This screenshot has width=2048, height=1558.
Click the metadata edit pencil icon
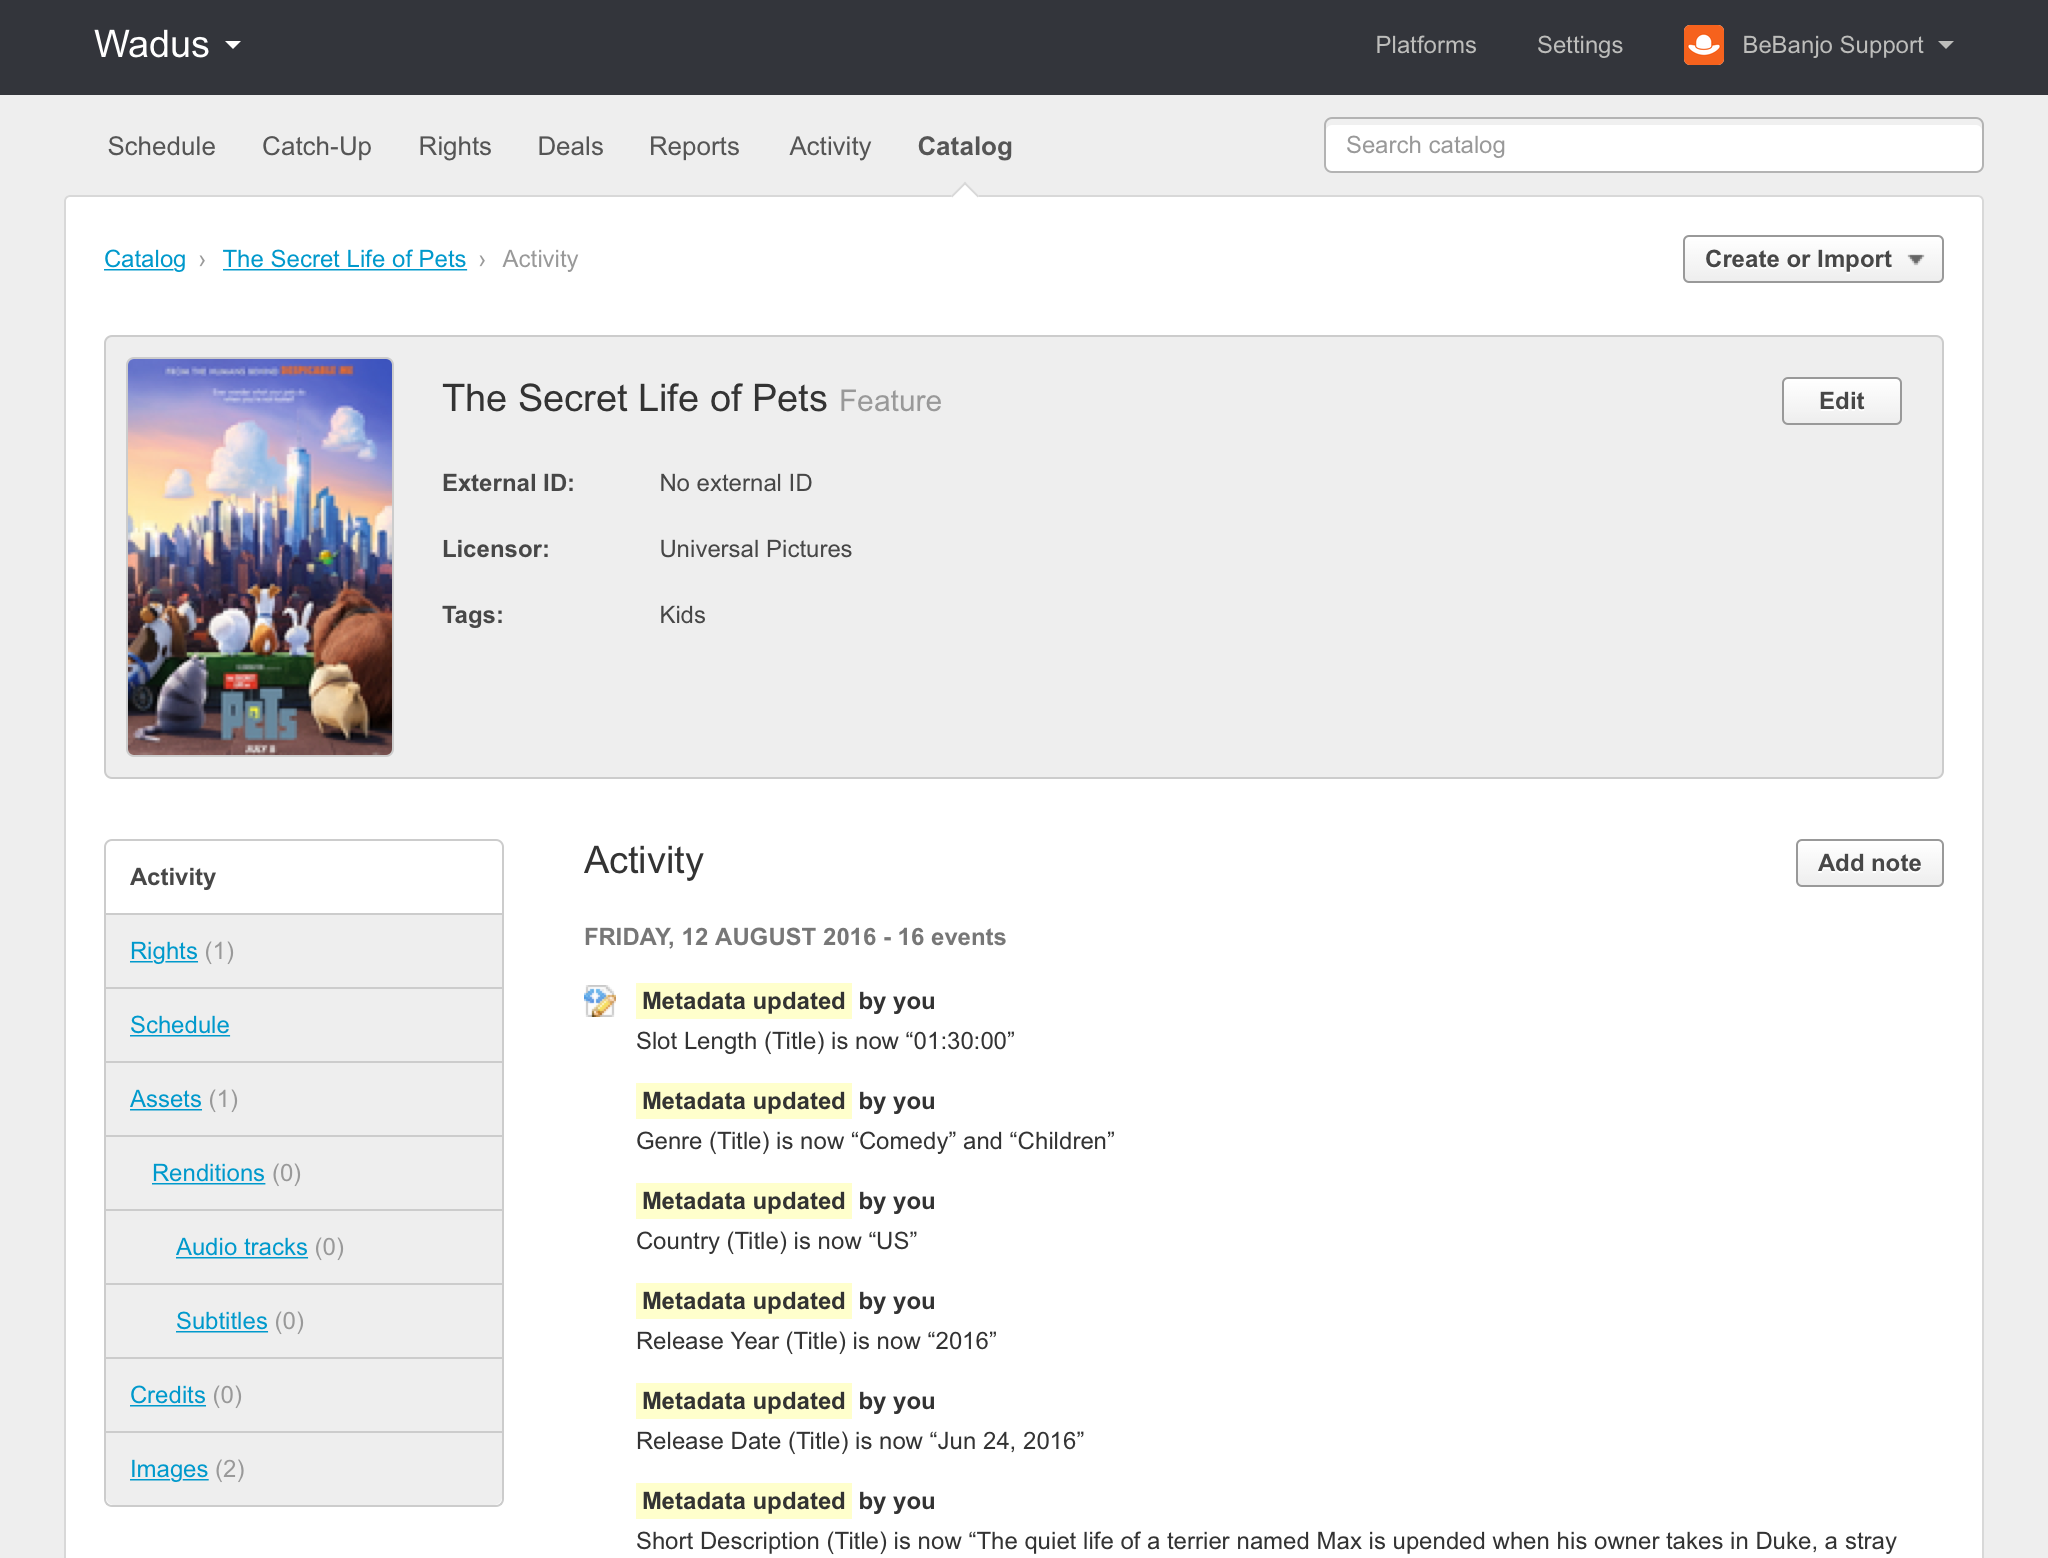click(599, 1001)
